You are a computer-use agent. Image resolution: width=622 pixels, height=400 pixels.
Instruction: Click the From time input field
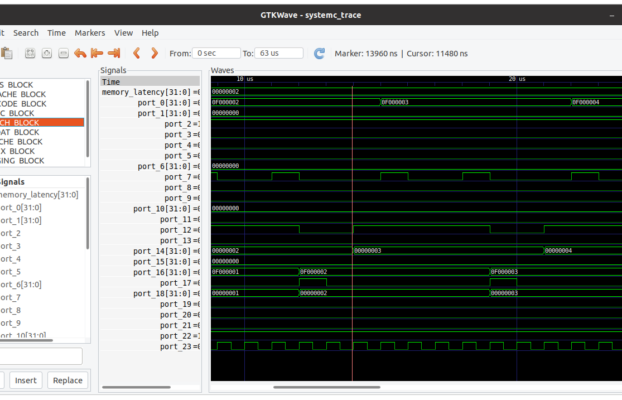216,53
